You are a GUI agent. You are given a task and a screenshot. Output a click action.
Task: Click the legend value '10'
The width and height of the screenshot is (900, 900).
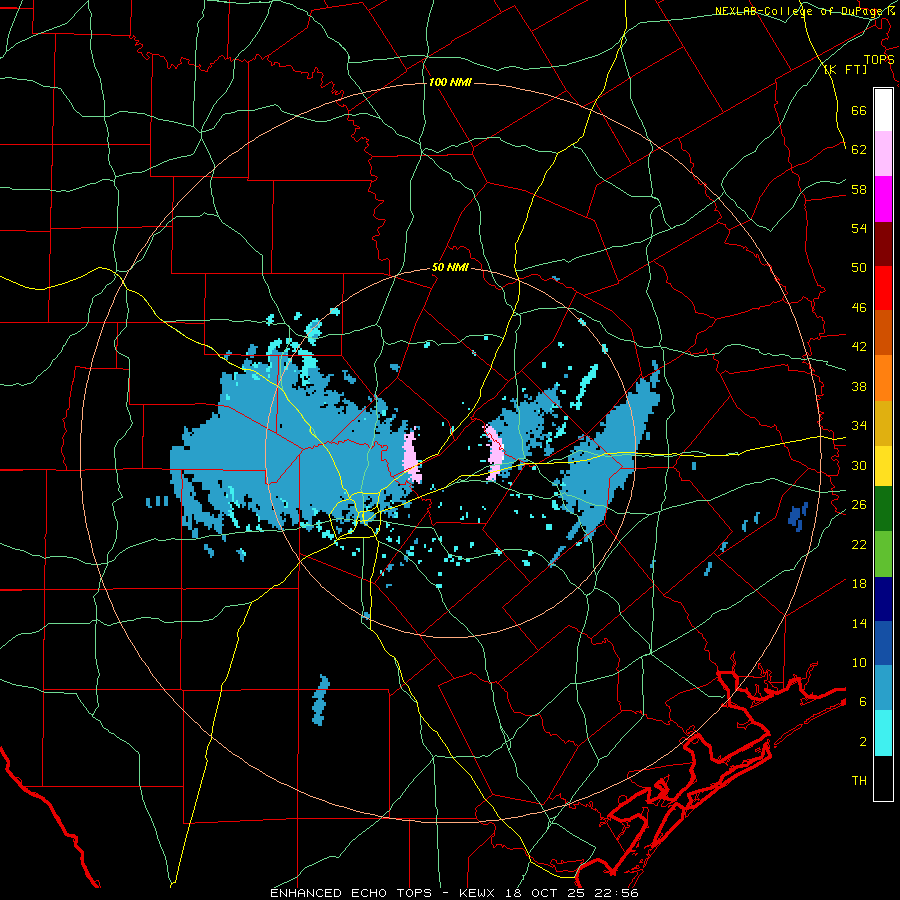pos(859,662)
